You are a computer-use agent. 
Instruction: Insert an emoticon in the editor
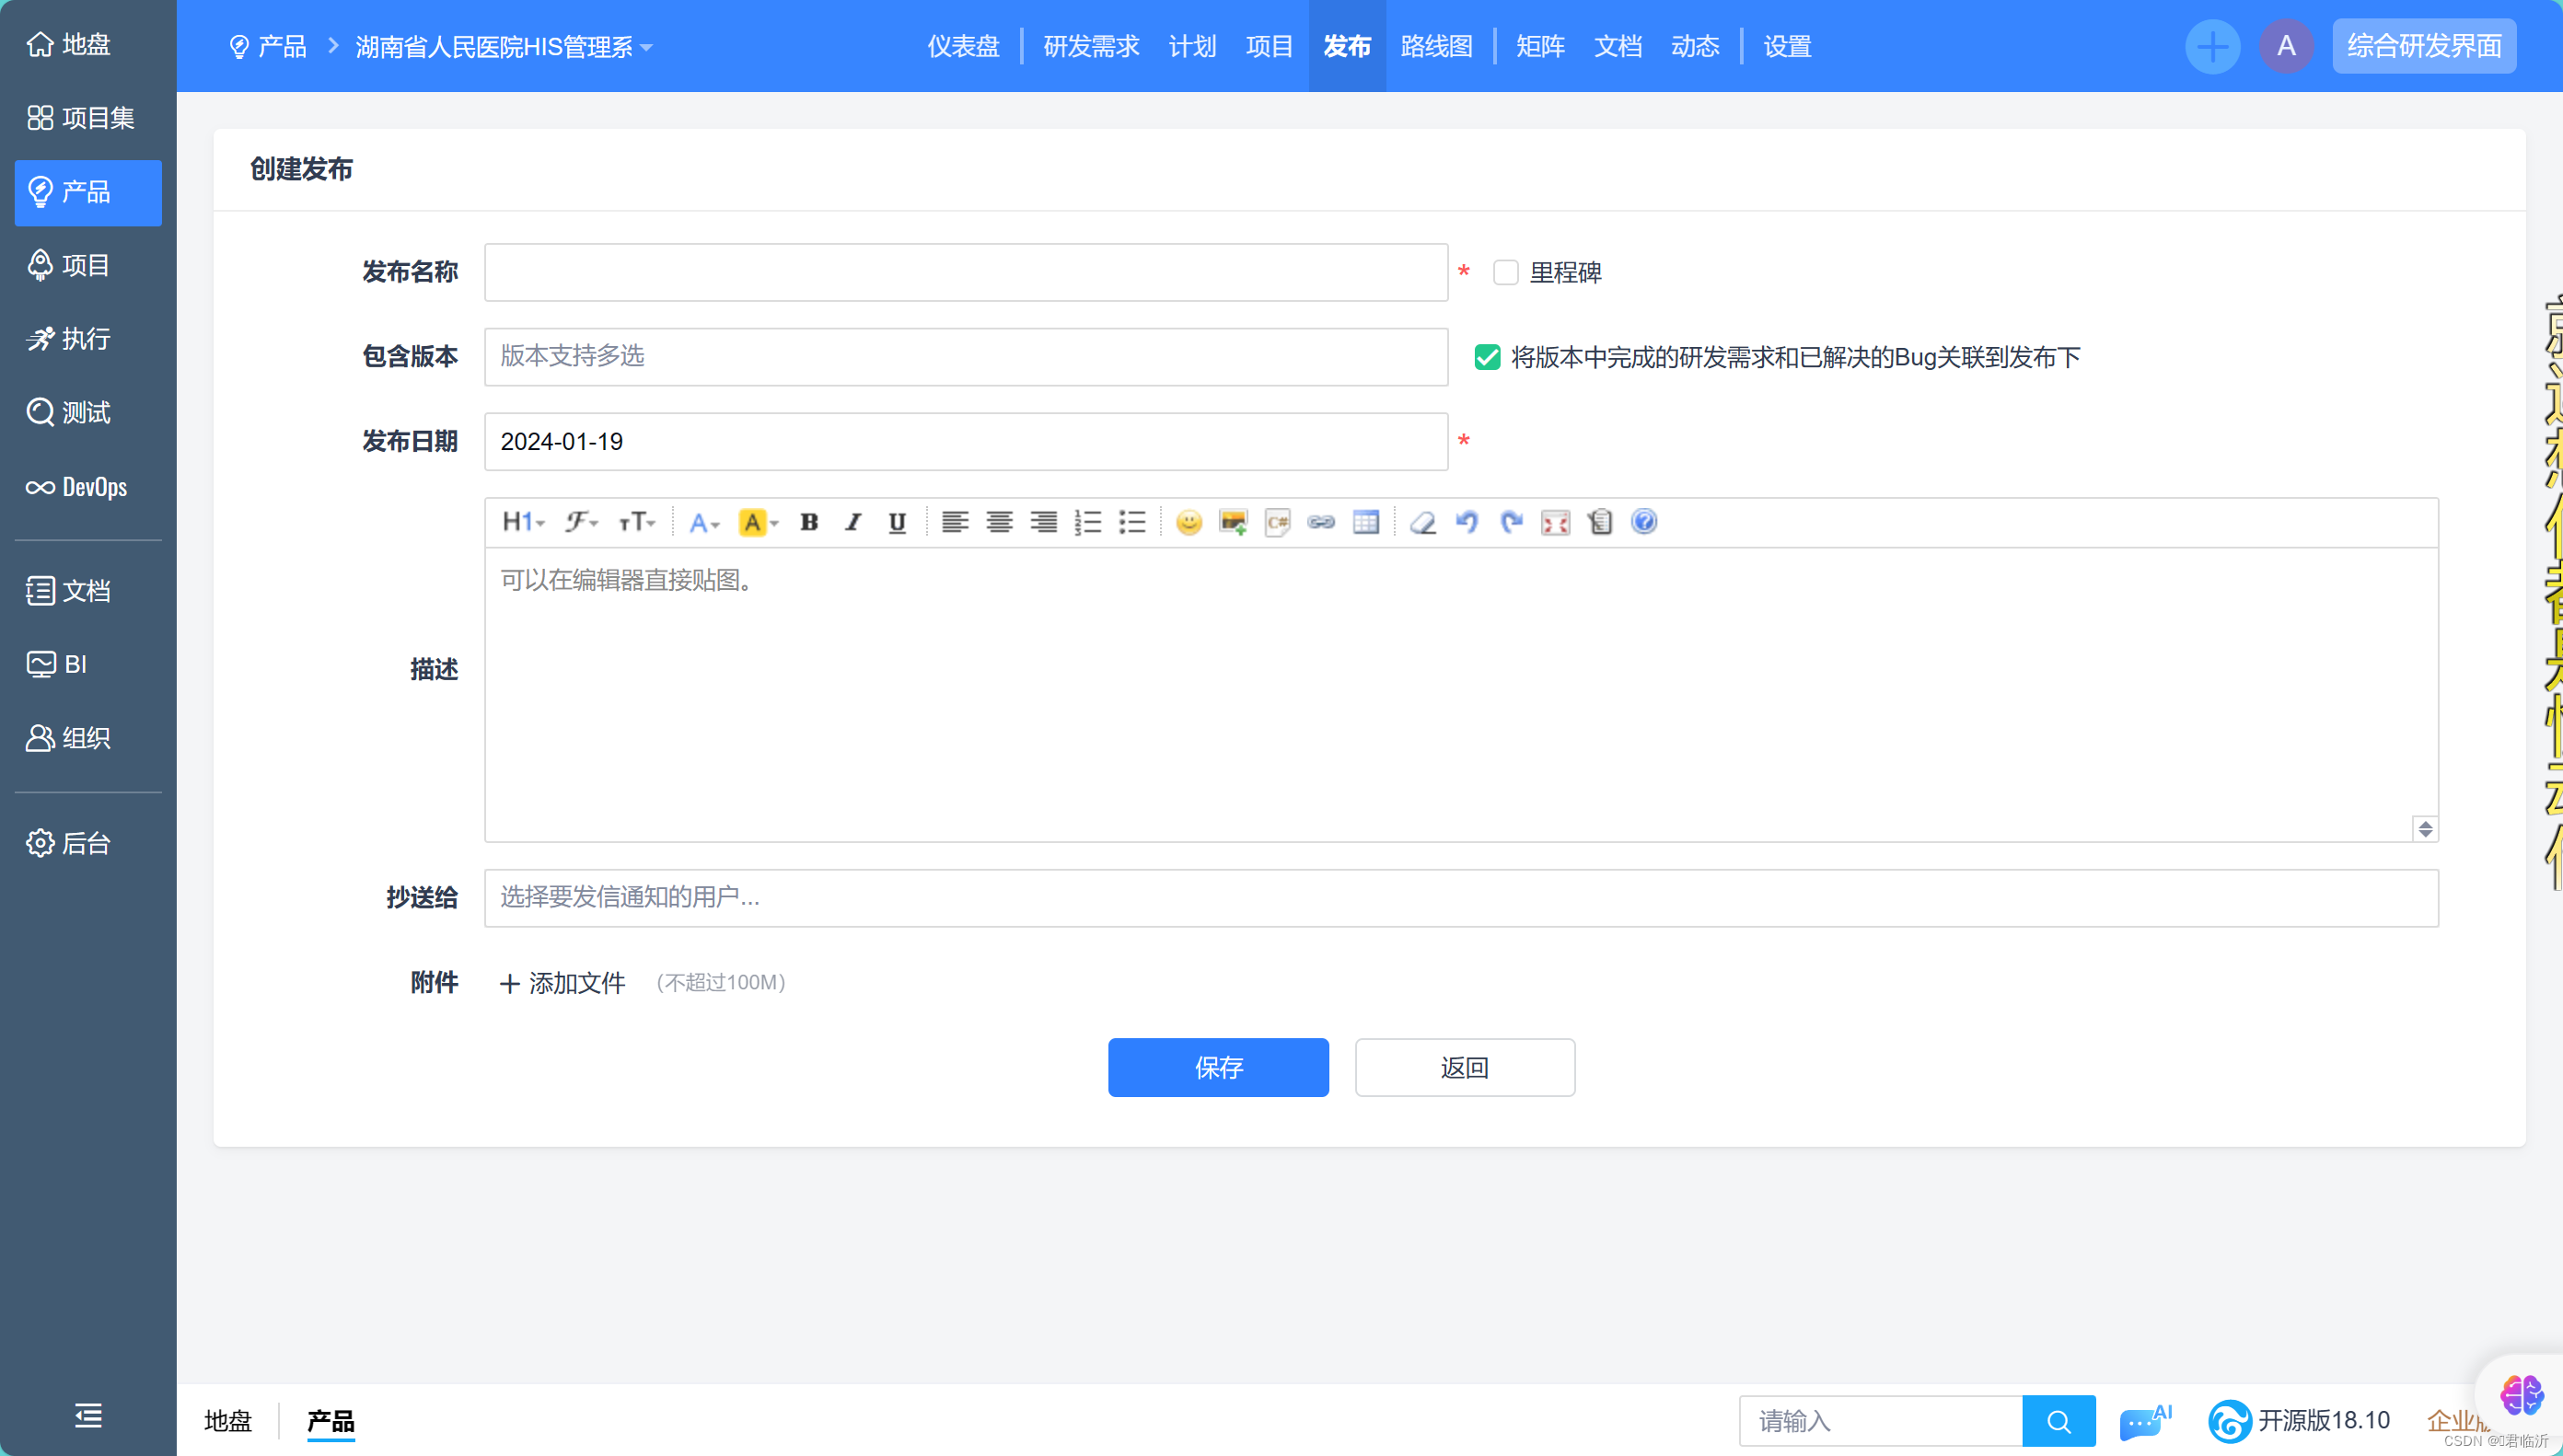[1188, 522]
